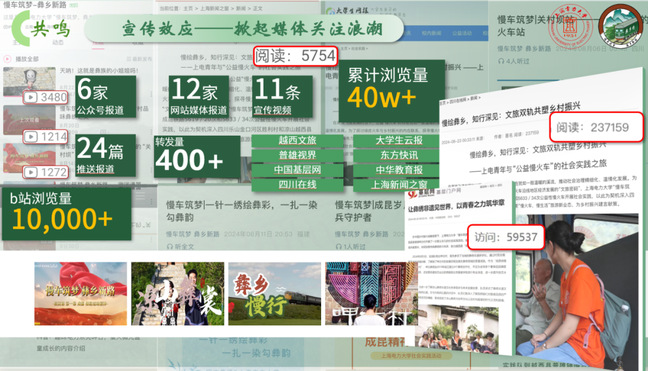Viewport: 648px width, 371px height.
Task: Click the 阅读: 237159 counter box
Action: (596, 127)
